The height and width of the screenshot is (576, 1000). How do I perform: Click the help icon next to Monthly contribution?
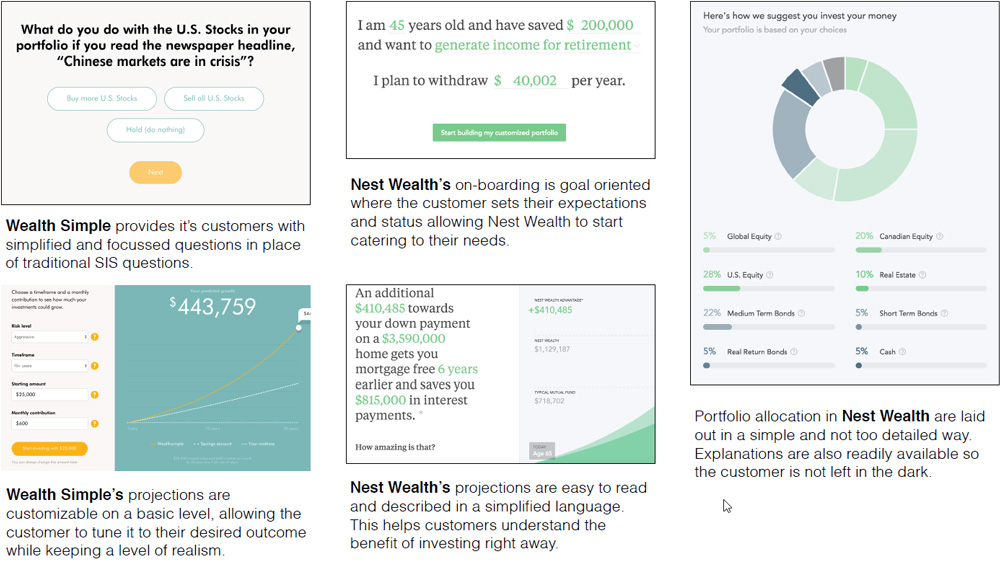coord(94,424)
